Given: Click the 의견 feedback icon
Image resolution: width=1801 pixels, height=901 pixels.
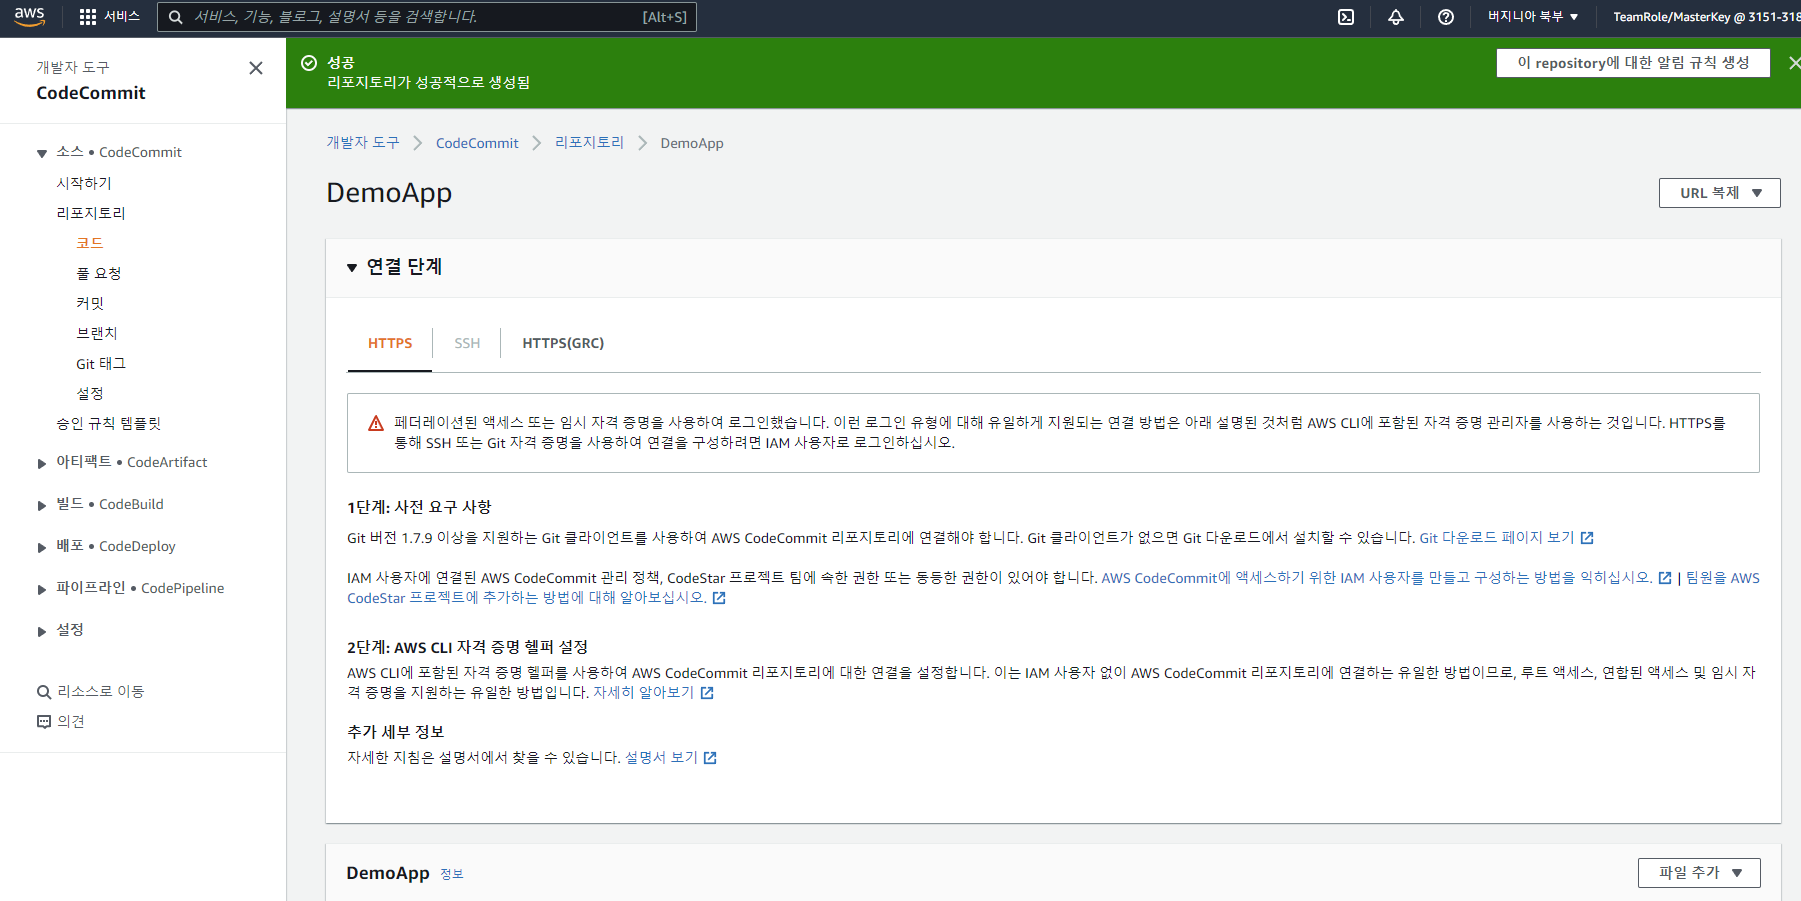Looking at the screenshot, I should click(x=44, y=722).
